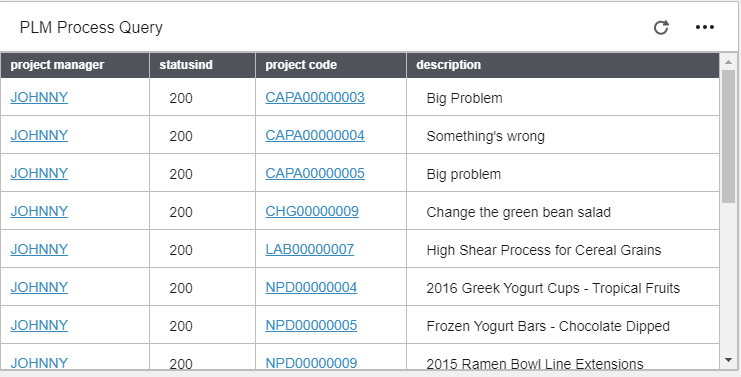Image resolution: width=741 pixels, height=377 pixels.
Task: Sort by project manager column header
Action: tap(75, 65)
